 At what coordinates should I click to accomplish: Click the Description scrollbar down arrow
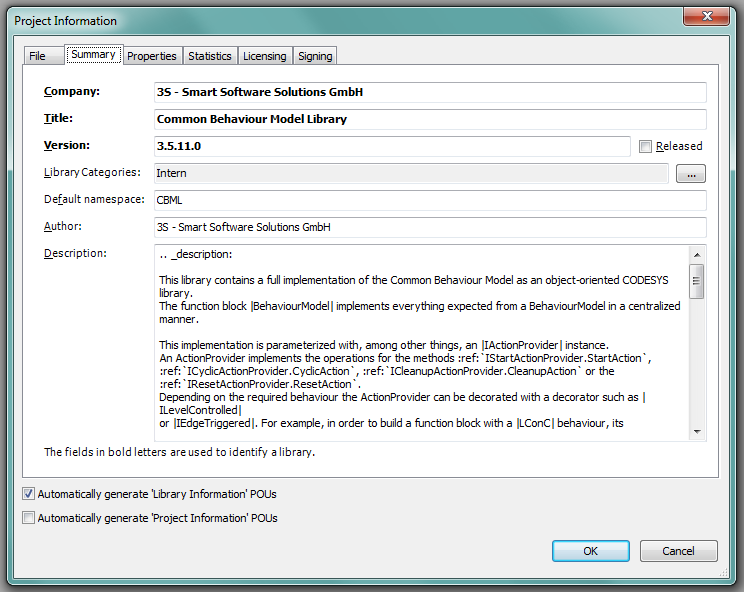tap(697, 431)
